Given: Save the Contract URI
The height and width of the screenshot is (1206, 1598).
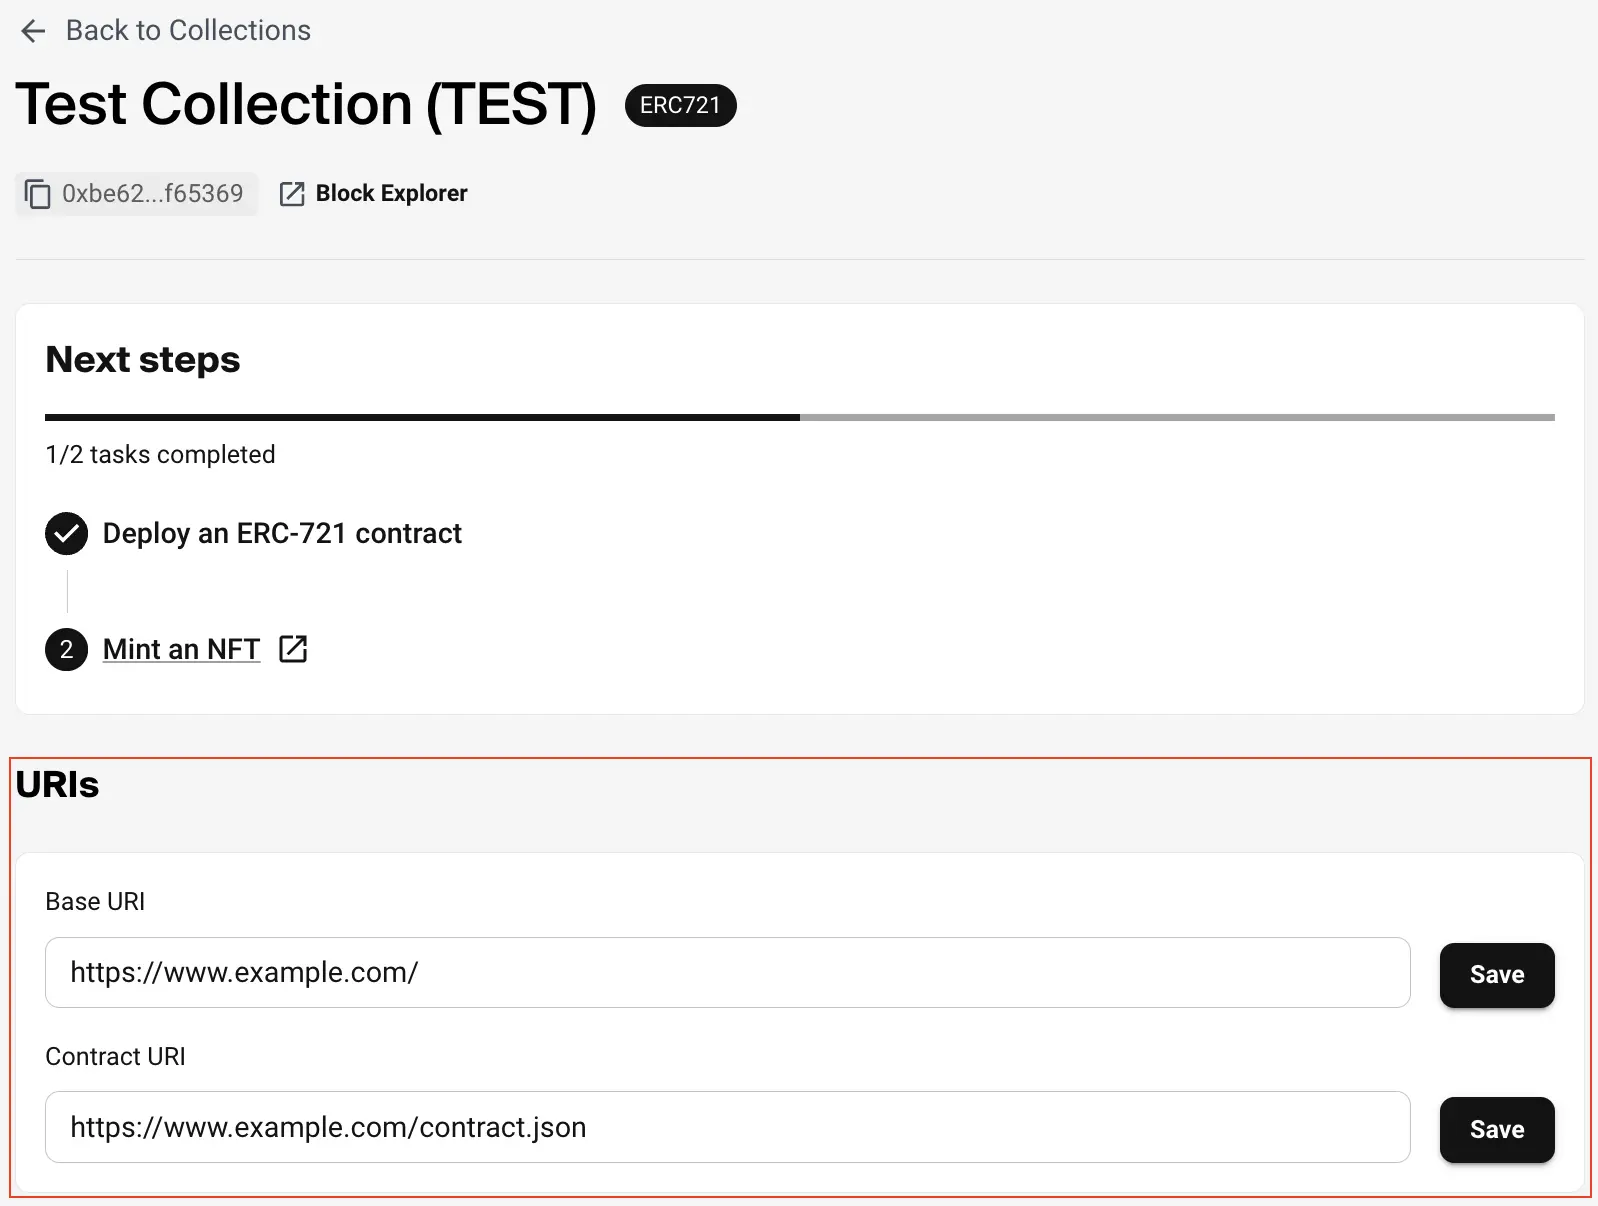Looking at the screenshot, I should coord(1496,1130).
